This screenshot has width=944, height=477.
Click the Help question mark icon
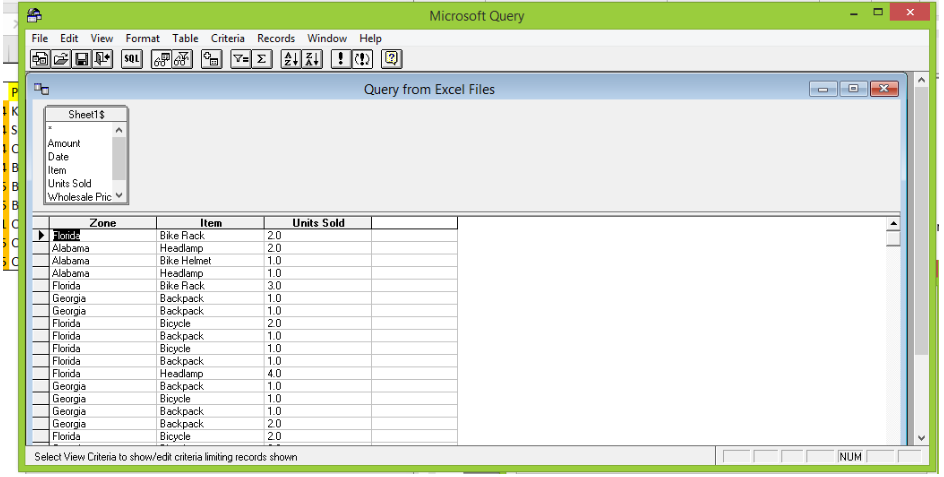pyautogui.click(x=391, y=58)
